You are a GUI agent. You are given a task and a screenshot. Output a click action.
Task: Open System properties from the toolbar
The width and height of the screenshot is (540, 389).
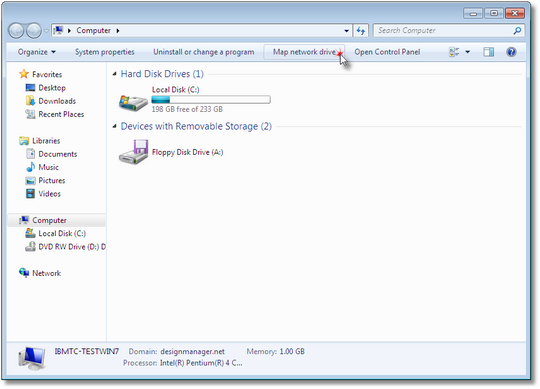(105, 52)
